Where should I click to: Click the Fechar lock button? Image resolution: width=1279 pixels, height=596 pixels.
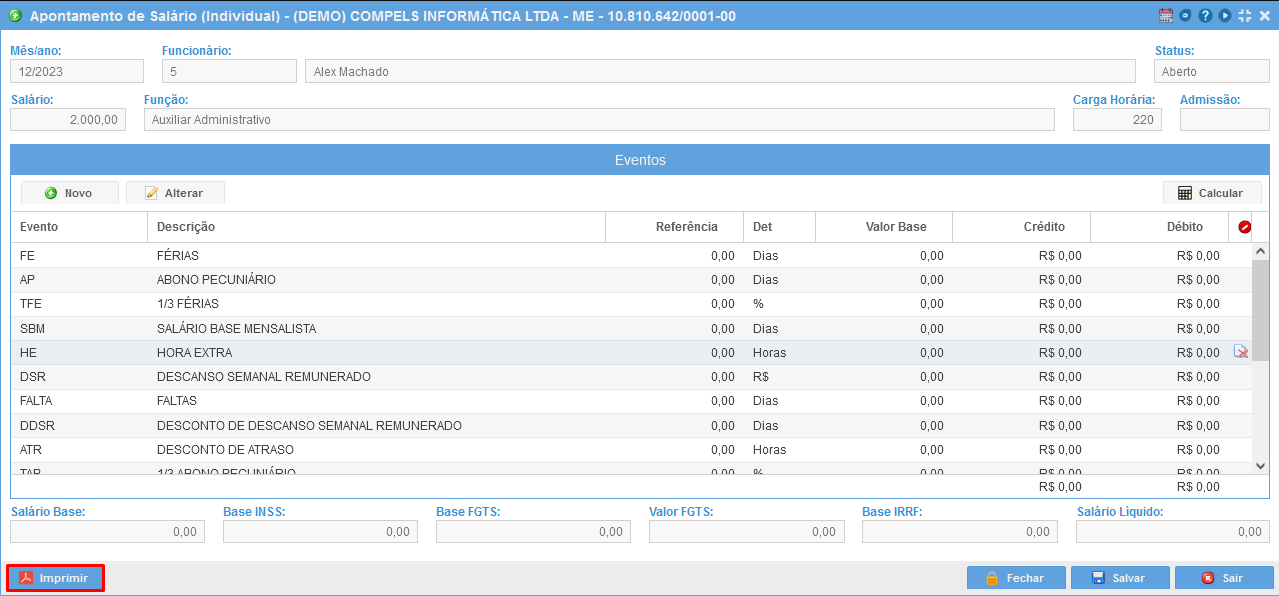tap(1015, 578)
